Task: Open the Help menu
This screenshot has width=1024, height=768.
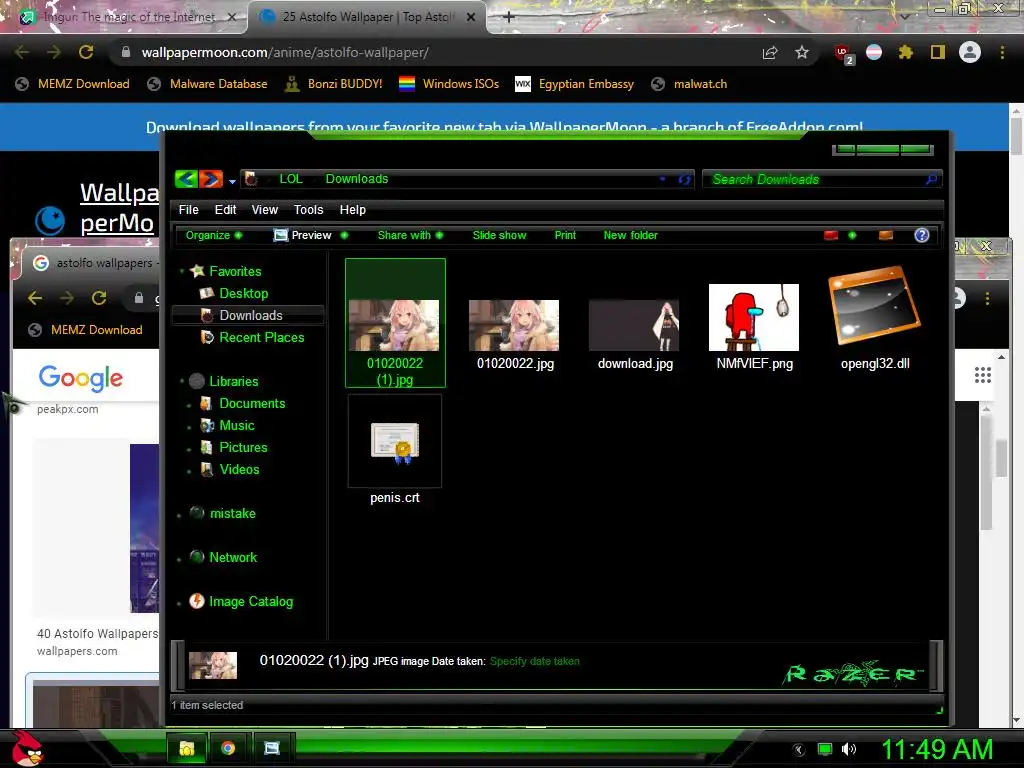Action: point(353,210)
